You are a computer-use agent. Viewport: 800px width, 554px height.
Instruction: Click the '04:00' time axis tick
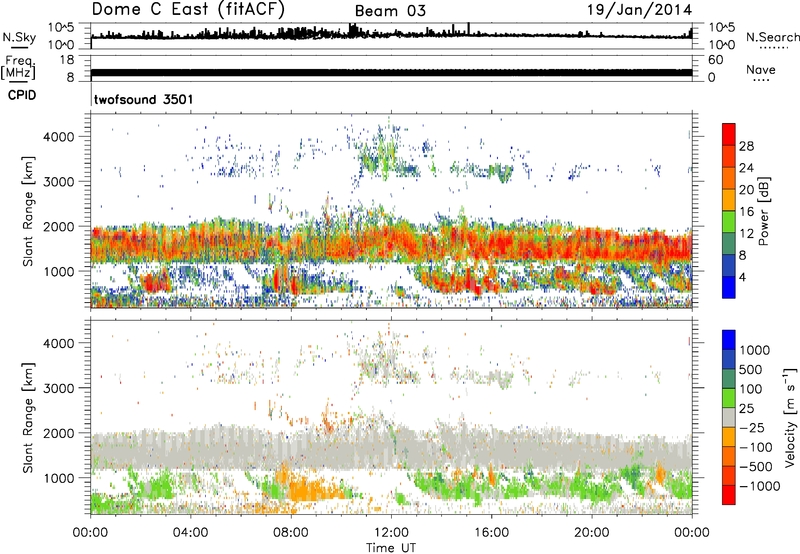(190, 533)
